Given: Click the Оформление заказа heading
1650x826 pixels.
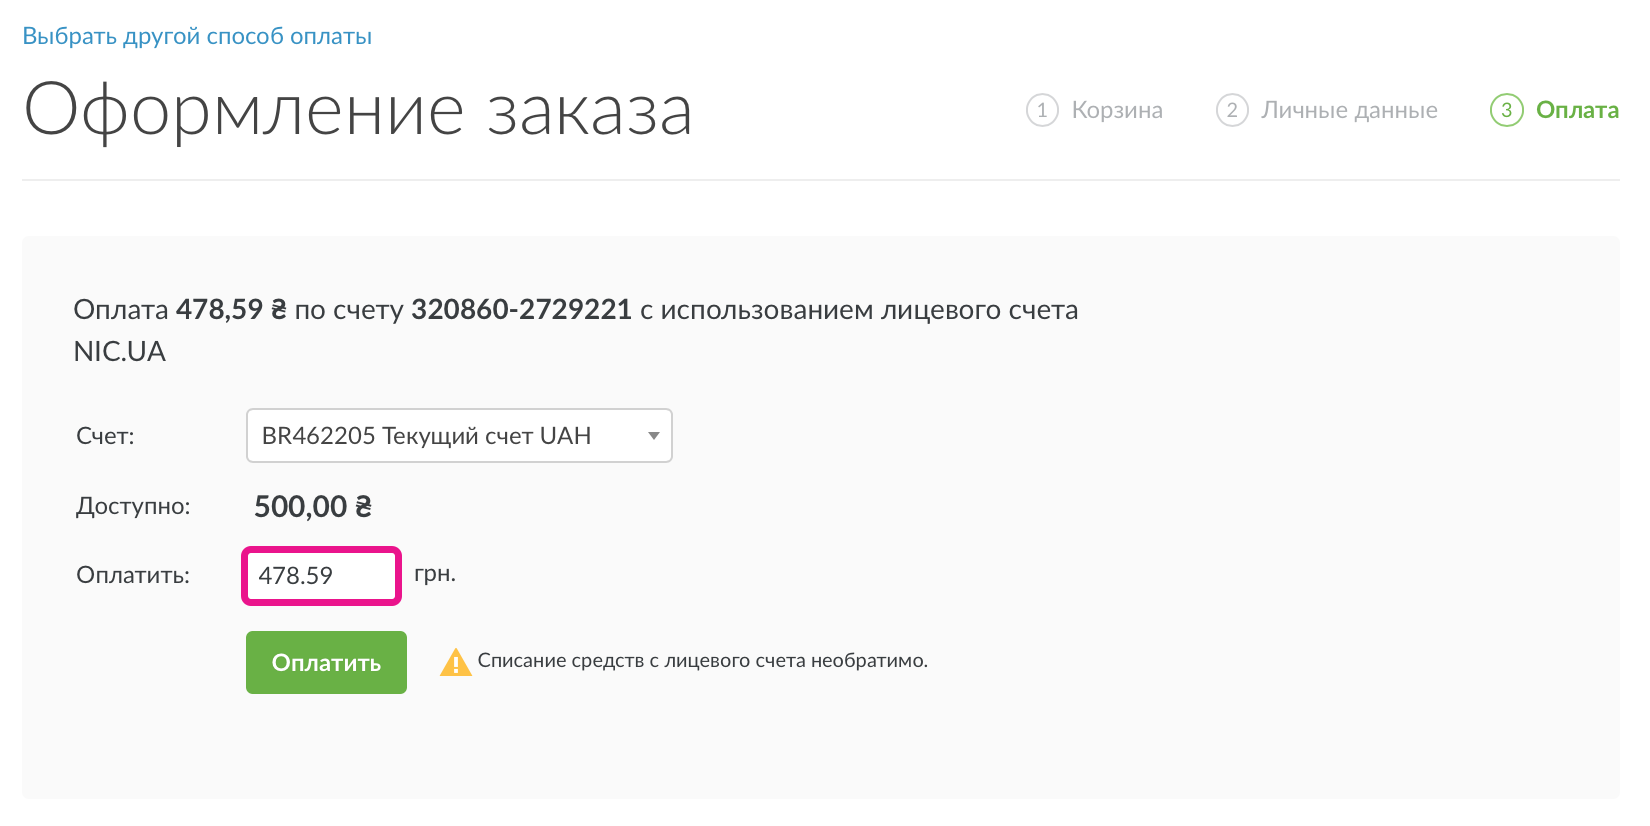Looking at the screenshot, I should click(358, 110).
